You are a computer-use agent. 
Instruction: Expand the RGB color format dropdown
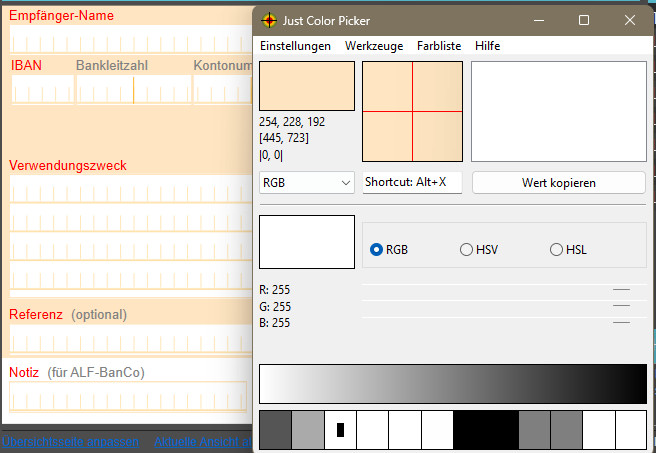point(306,183)
